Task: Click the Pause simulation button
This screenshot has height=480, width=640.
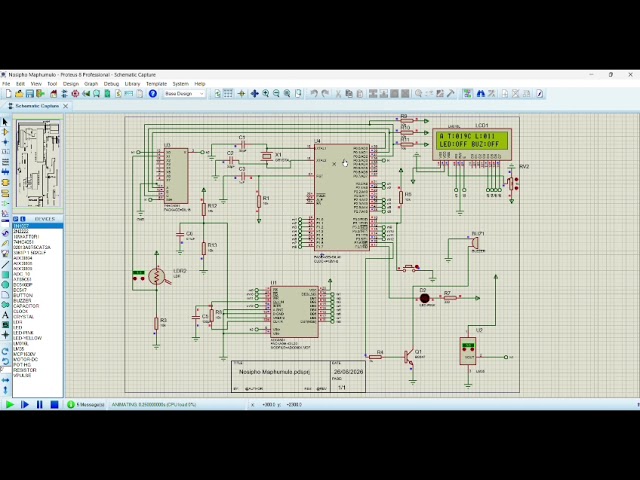Action: 40,404
